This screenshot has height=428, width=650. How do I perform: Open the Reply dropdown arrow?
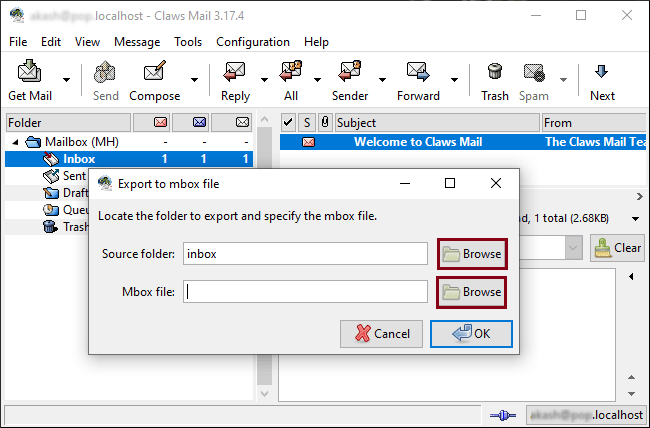pos(264,80)
